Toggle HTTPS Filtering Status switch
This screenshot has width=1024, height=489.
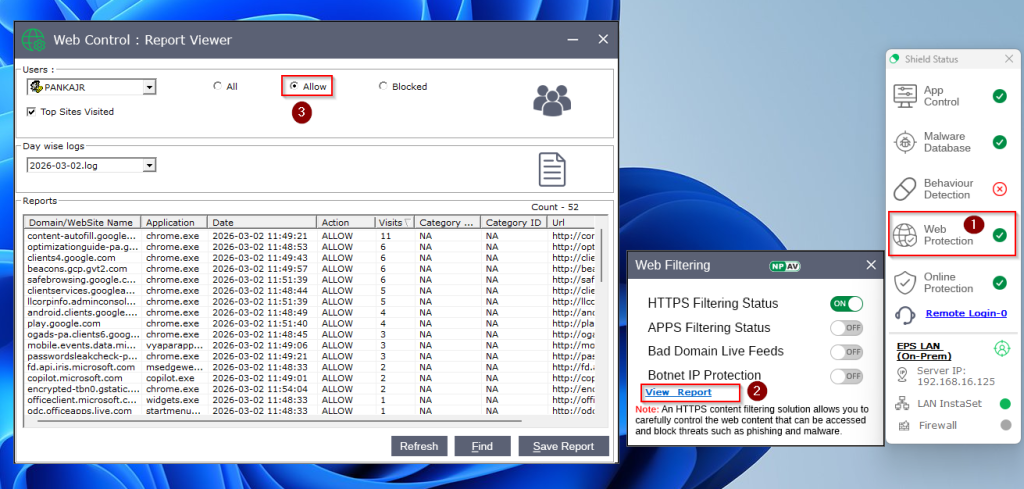[846, 304]
